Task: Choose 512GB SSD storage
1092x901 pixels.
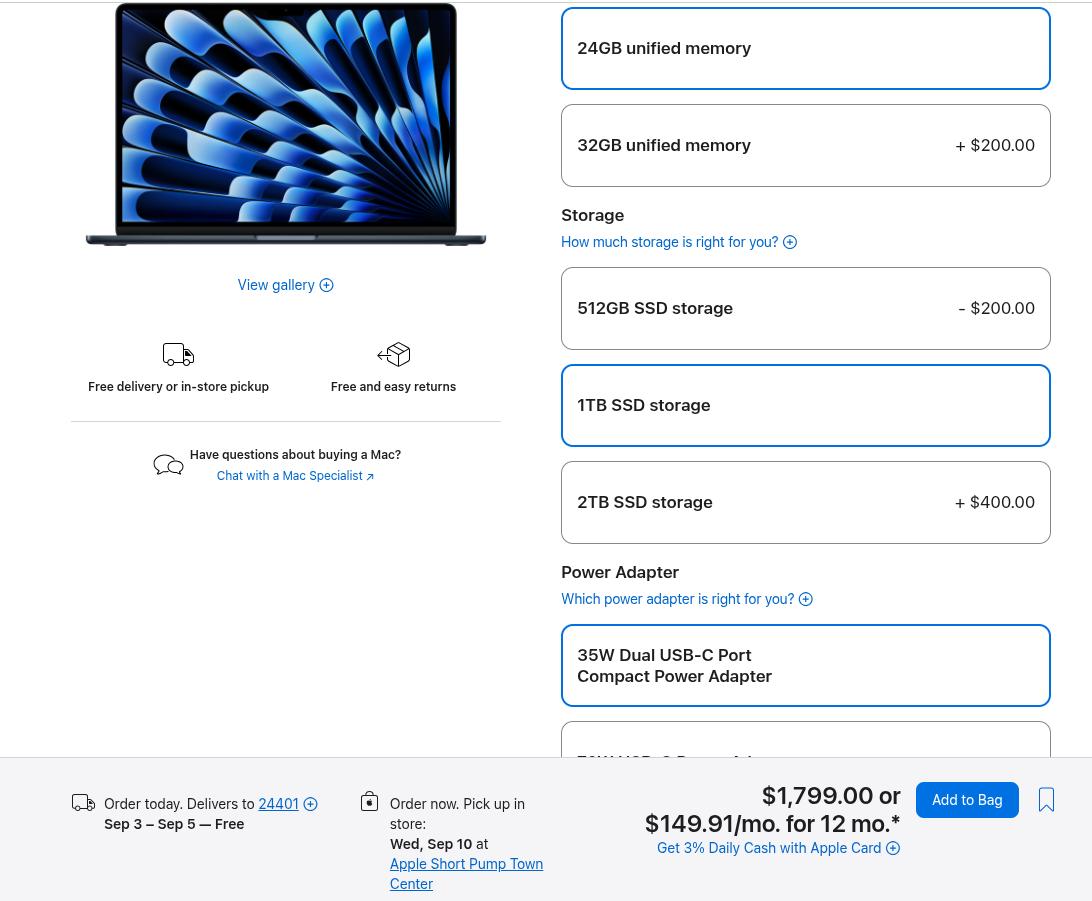Action: pyautogui.click(x=806, y=308)
